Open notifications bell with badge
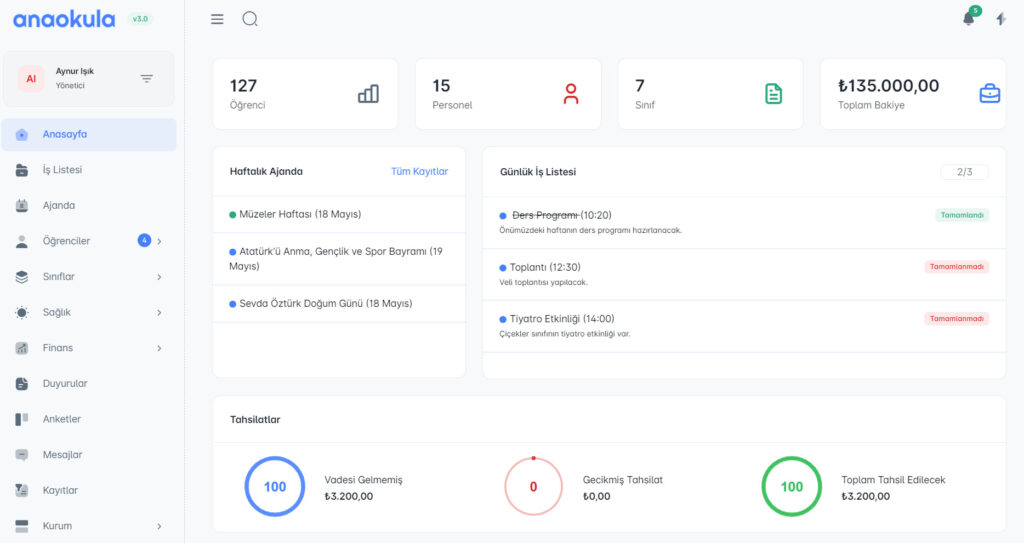 tap(968, 19)
